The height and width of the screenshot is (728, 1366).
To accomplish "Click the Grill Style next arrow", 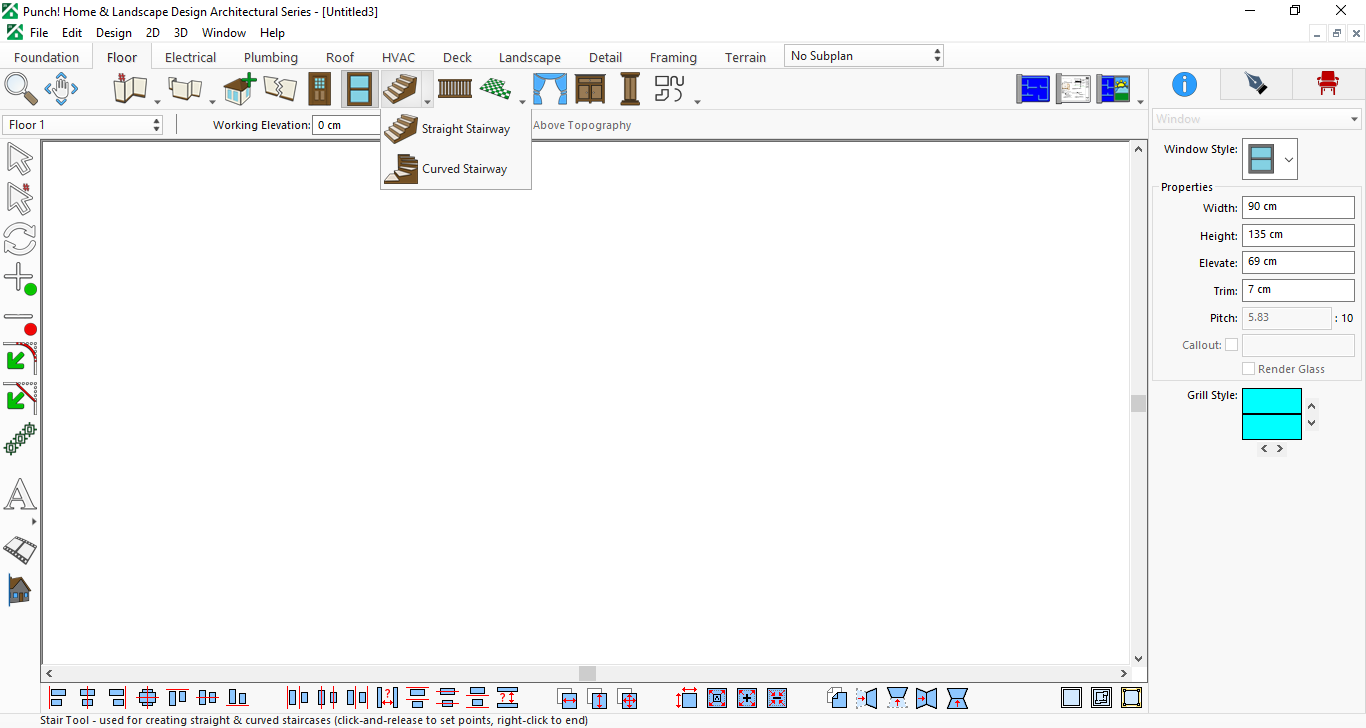I will 1279,449.
